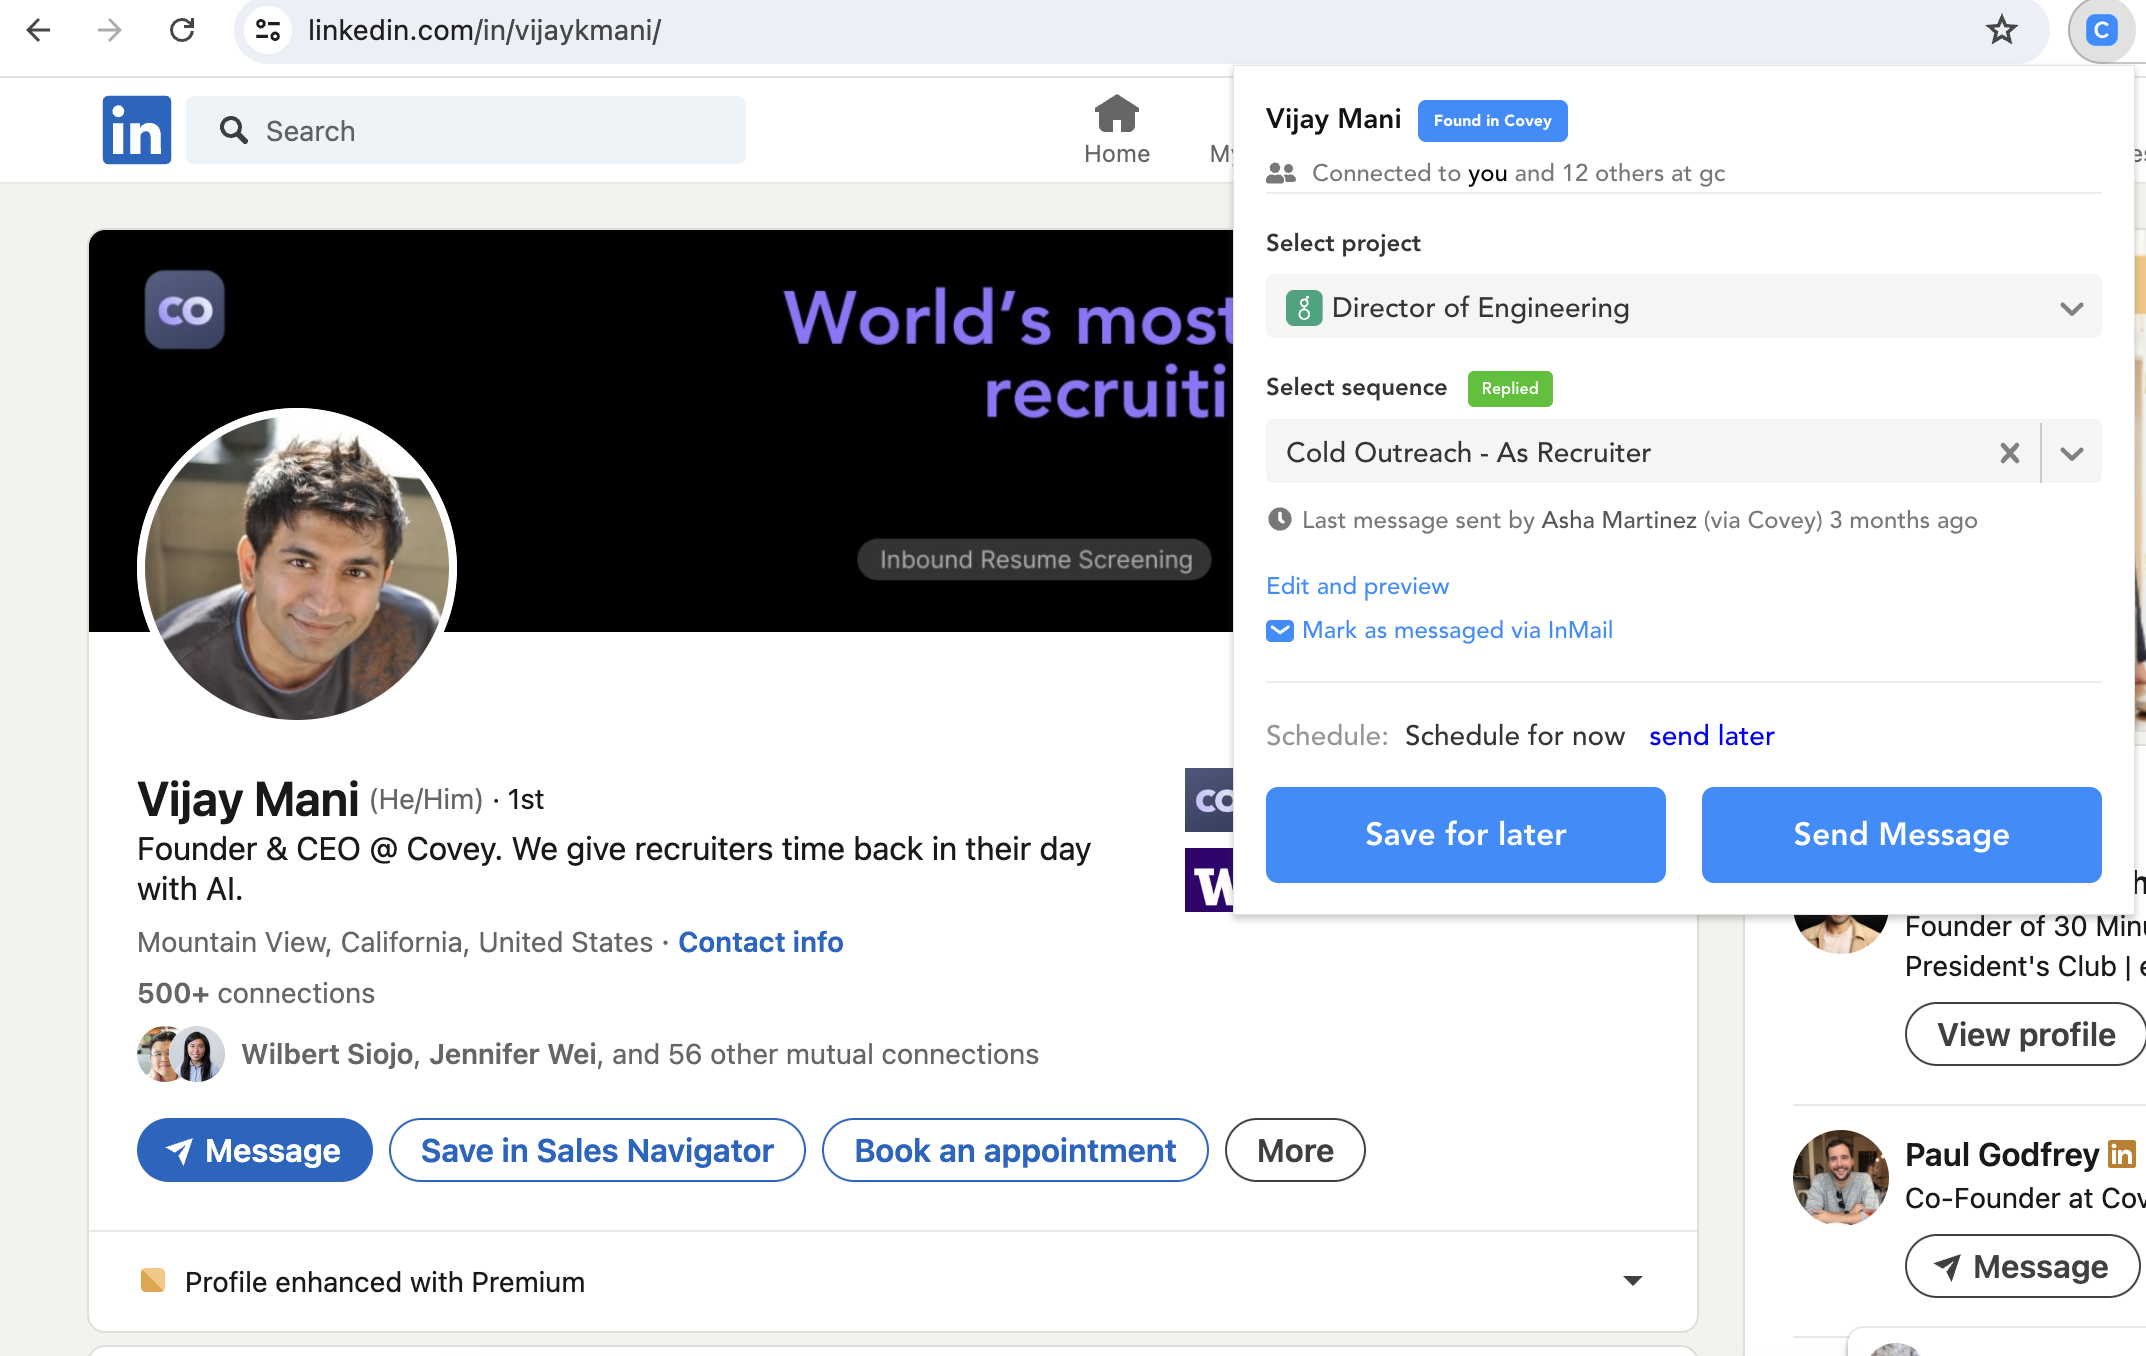
Task: Open the Director of Engineering project dropdown
Action: (1683, 308)
